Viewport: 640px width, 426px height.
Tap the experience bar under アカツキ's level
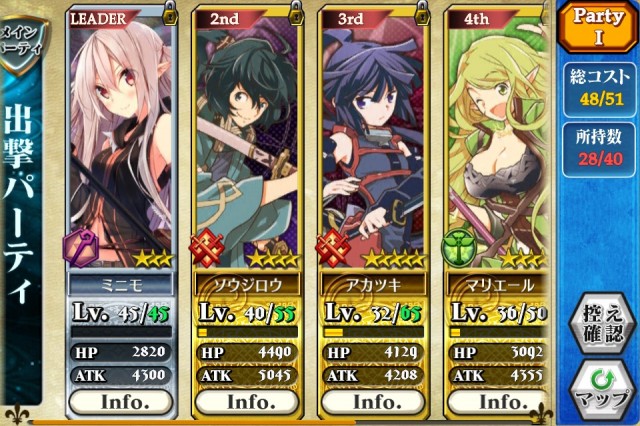point(373,332)
